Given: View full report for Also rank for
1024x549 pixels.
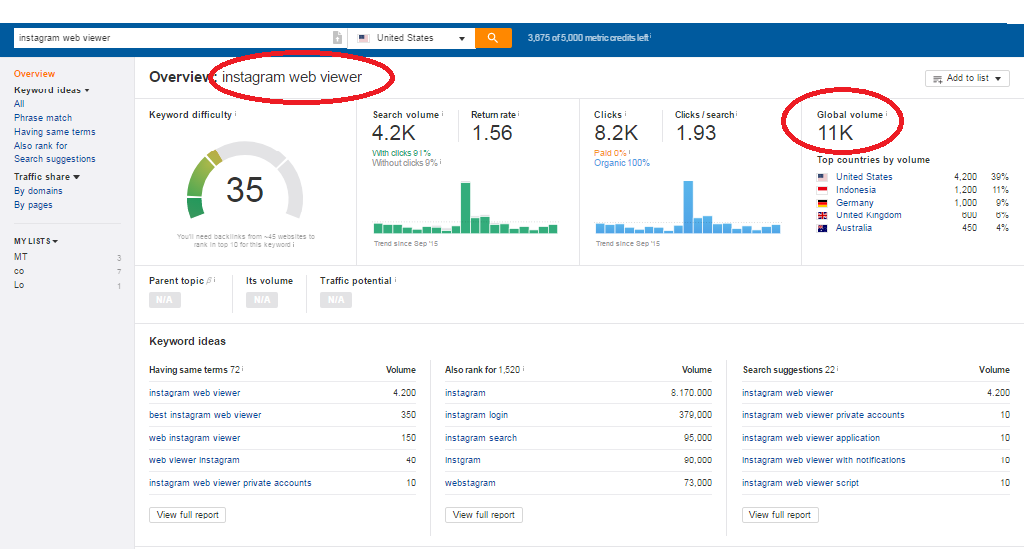Looking at the screenshot, I should pyautogui.click(x=484, y=514).
